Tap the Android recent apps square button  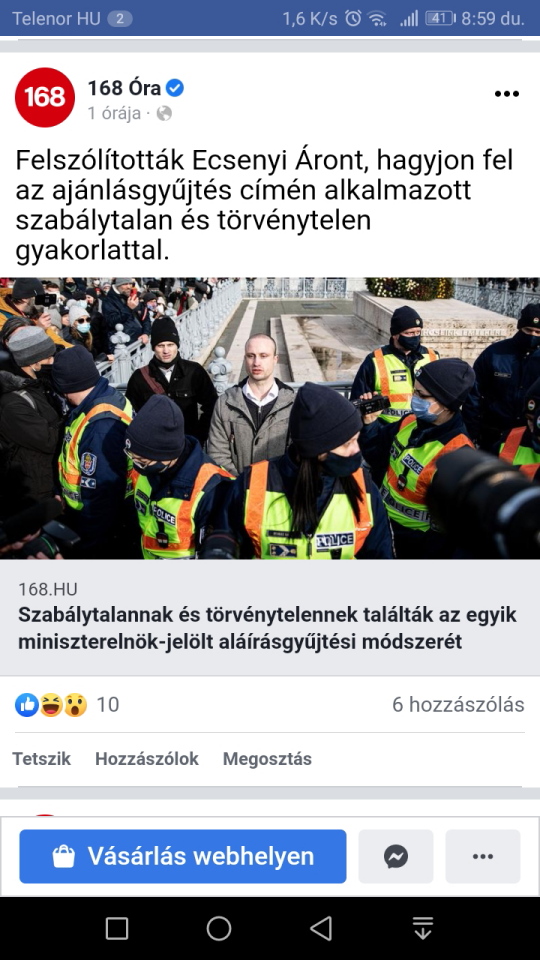point(117,928)
